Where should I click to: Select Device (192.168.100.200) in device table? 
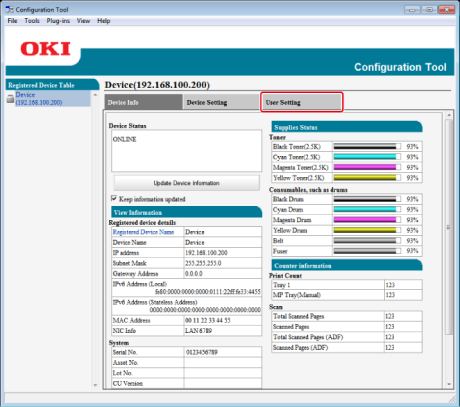click(x=39, y=99)
